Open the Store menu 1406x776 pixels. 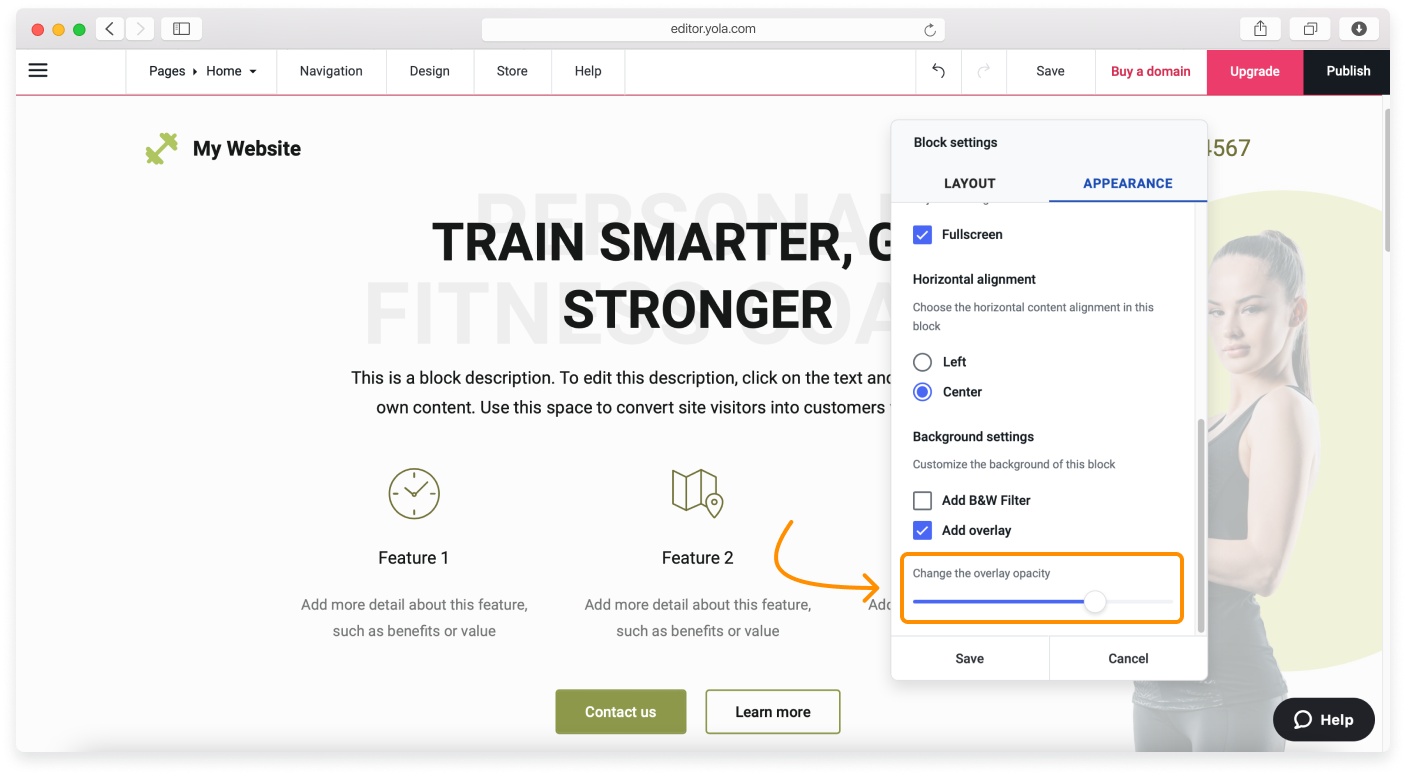[x=512, y=71]
